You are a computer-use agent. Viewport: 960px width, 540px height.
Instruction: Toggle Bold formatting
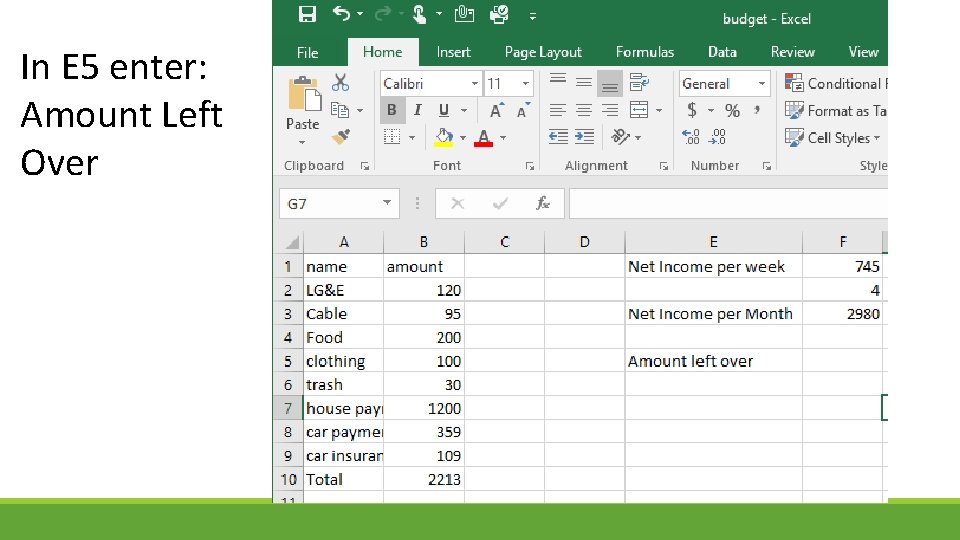pyautogui.click(x=392, y=110)
